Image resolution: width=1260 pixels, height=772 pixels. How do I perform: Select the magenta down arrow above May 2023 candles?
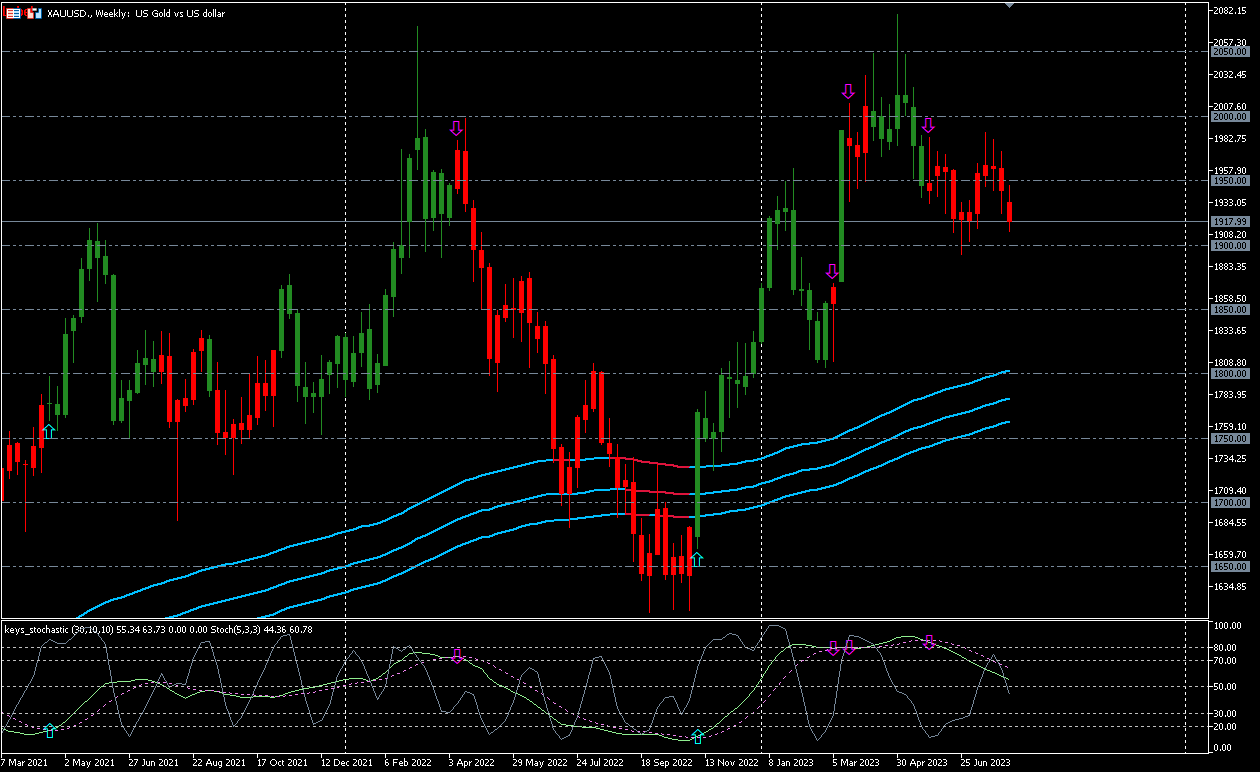tap(928, 124)
